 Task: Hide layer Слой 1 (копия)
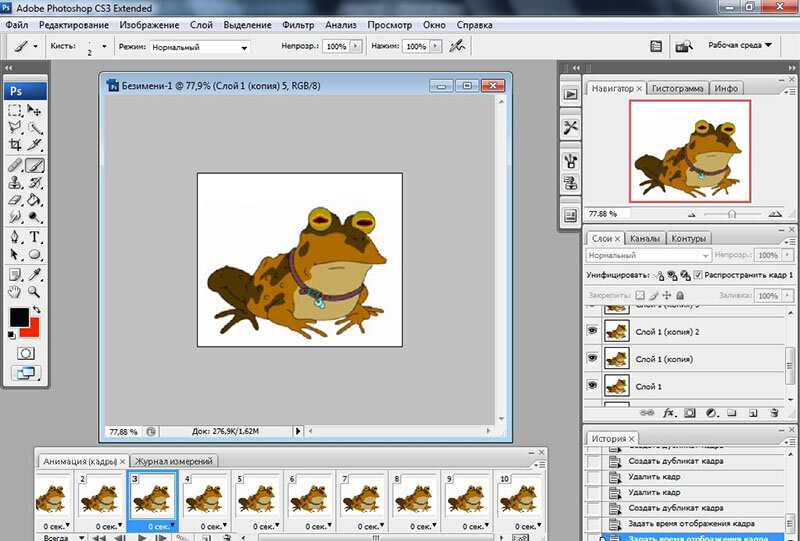592,358
